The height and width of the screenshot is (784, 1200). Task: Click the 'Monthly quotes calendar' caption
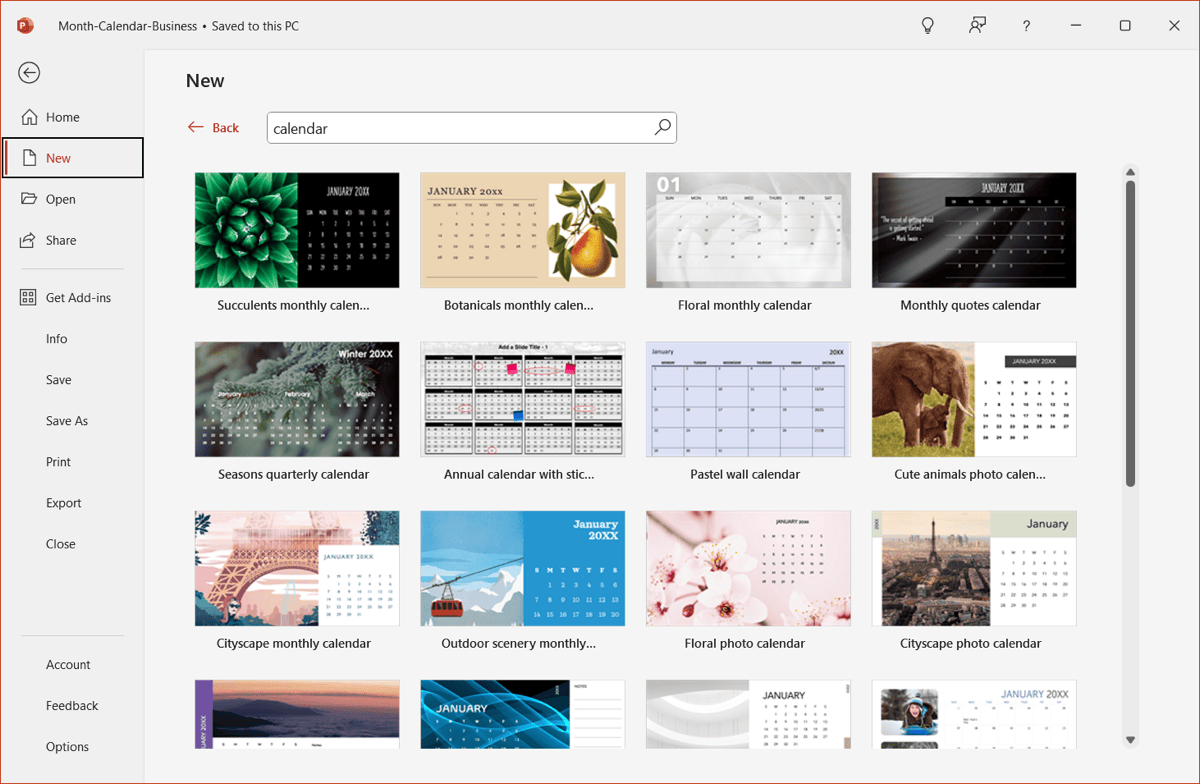(x=971, y=306)
